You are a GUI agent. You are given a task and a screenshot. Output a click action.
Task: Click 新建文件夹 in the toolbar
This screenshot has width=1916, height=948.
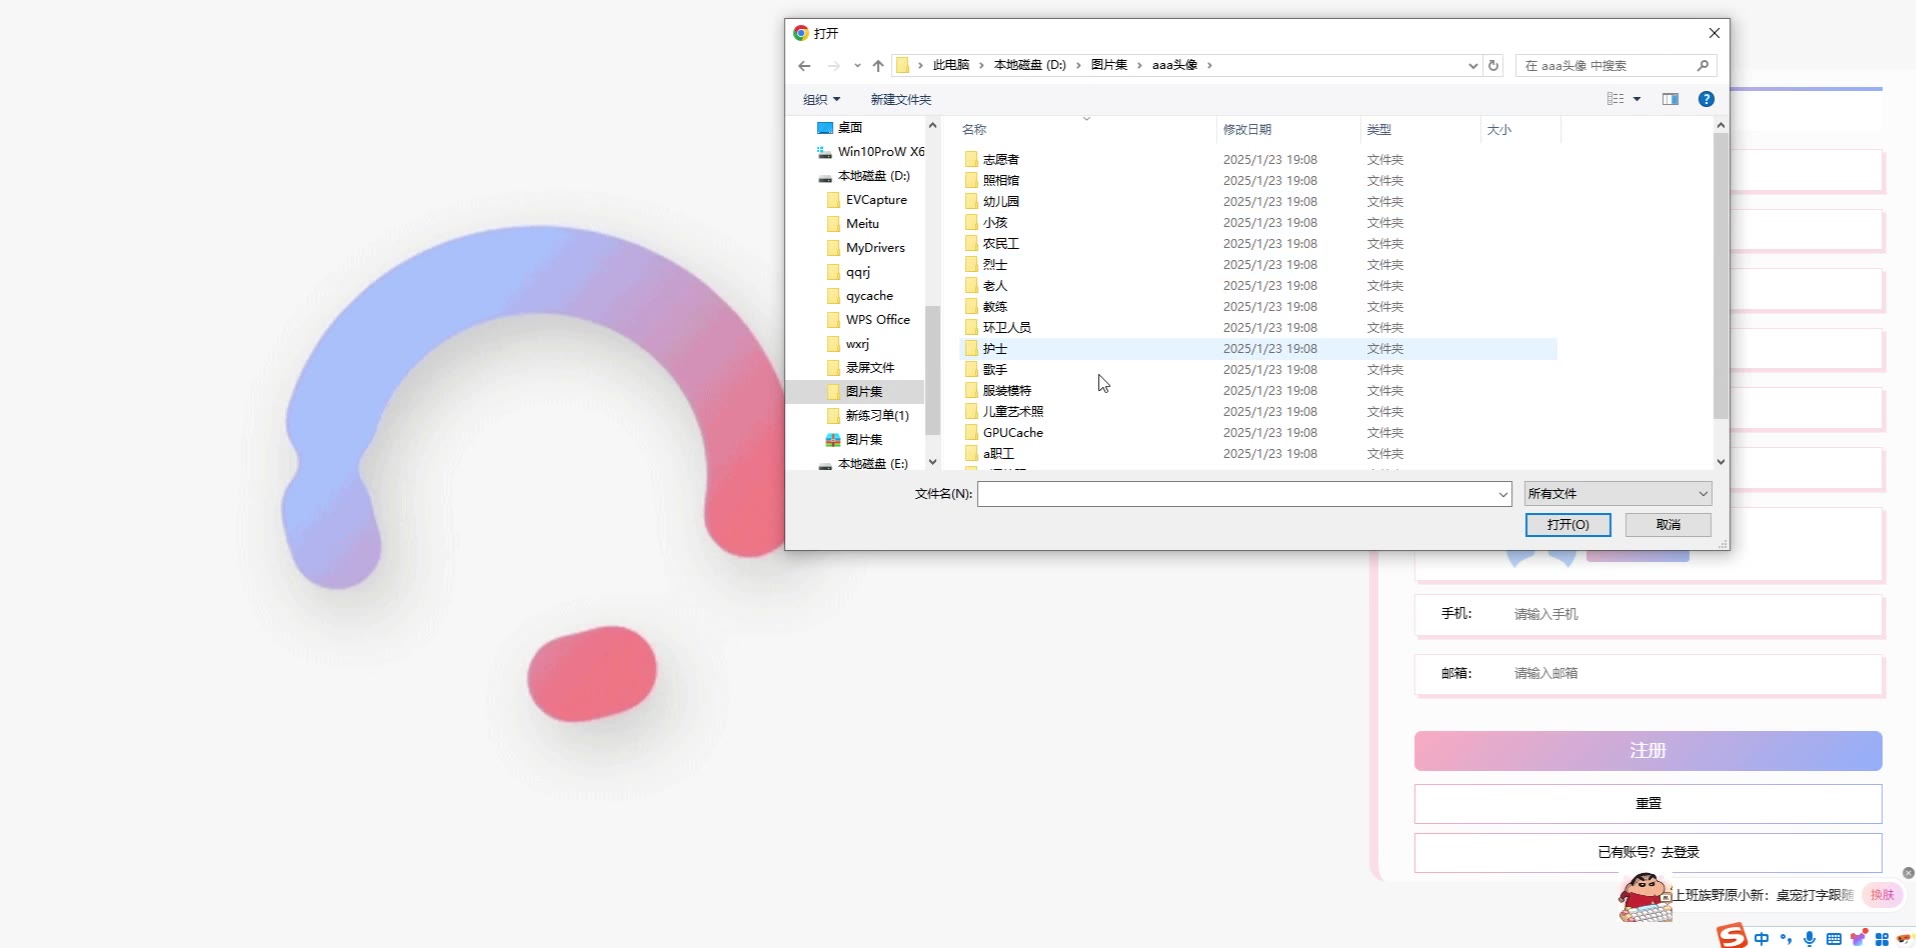[x=900, y=100]
